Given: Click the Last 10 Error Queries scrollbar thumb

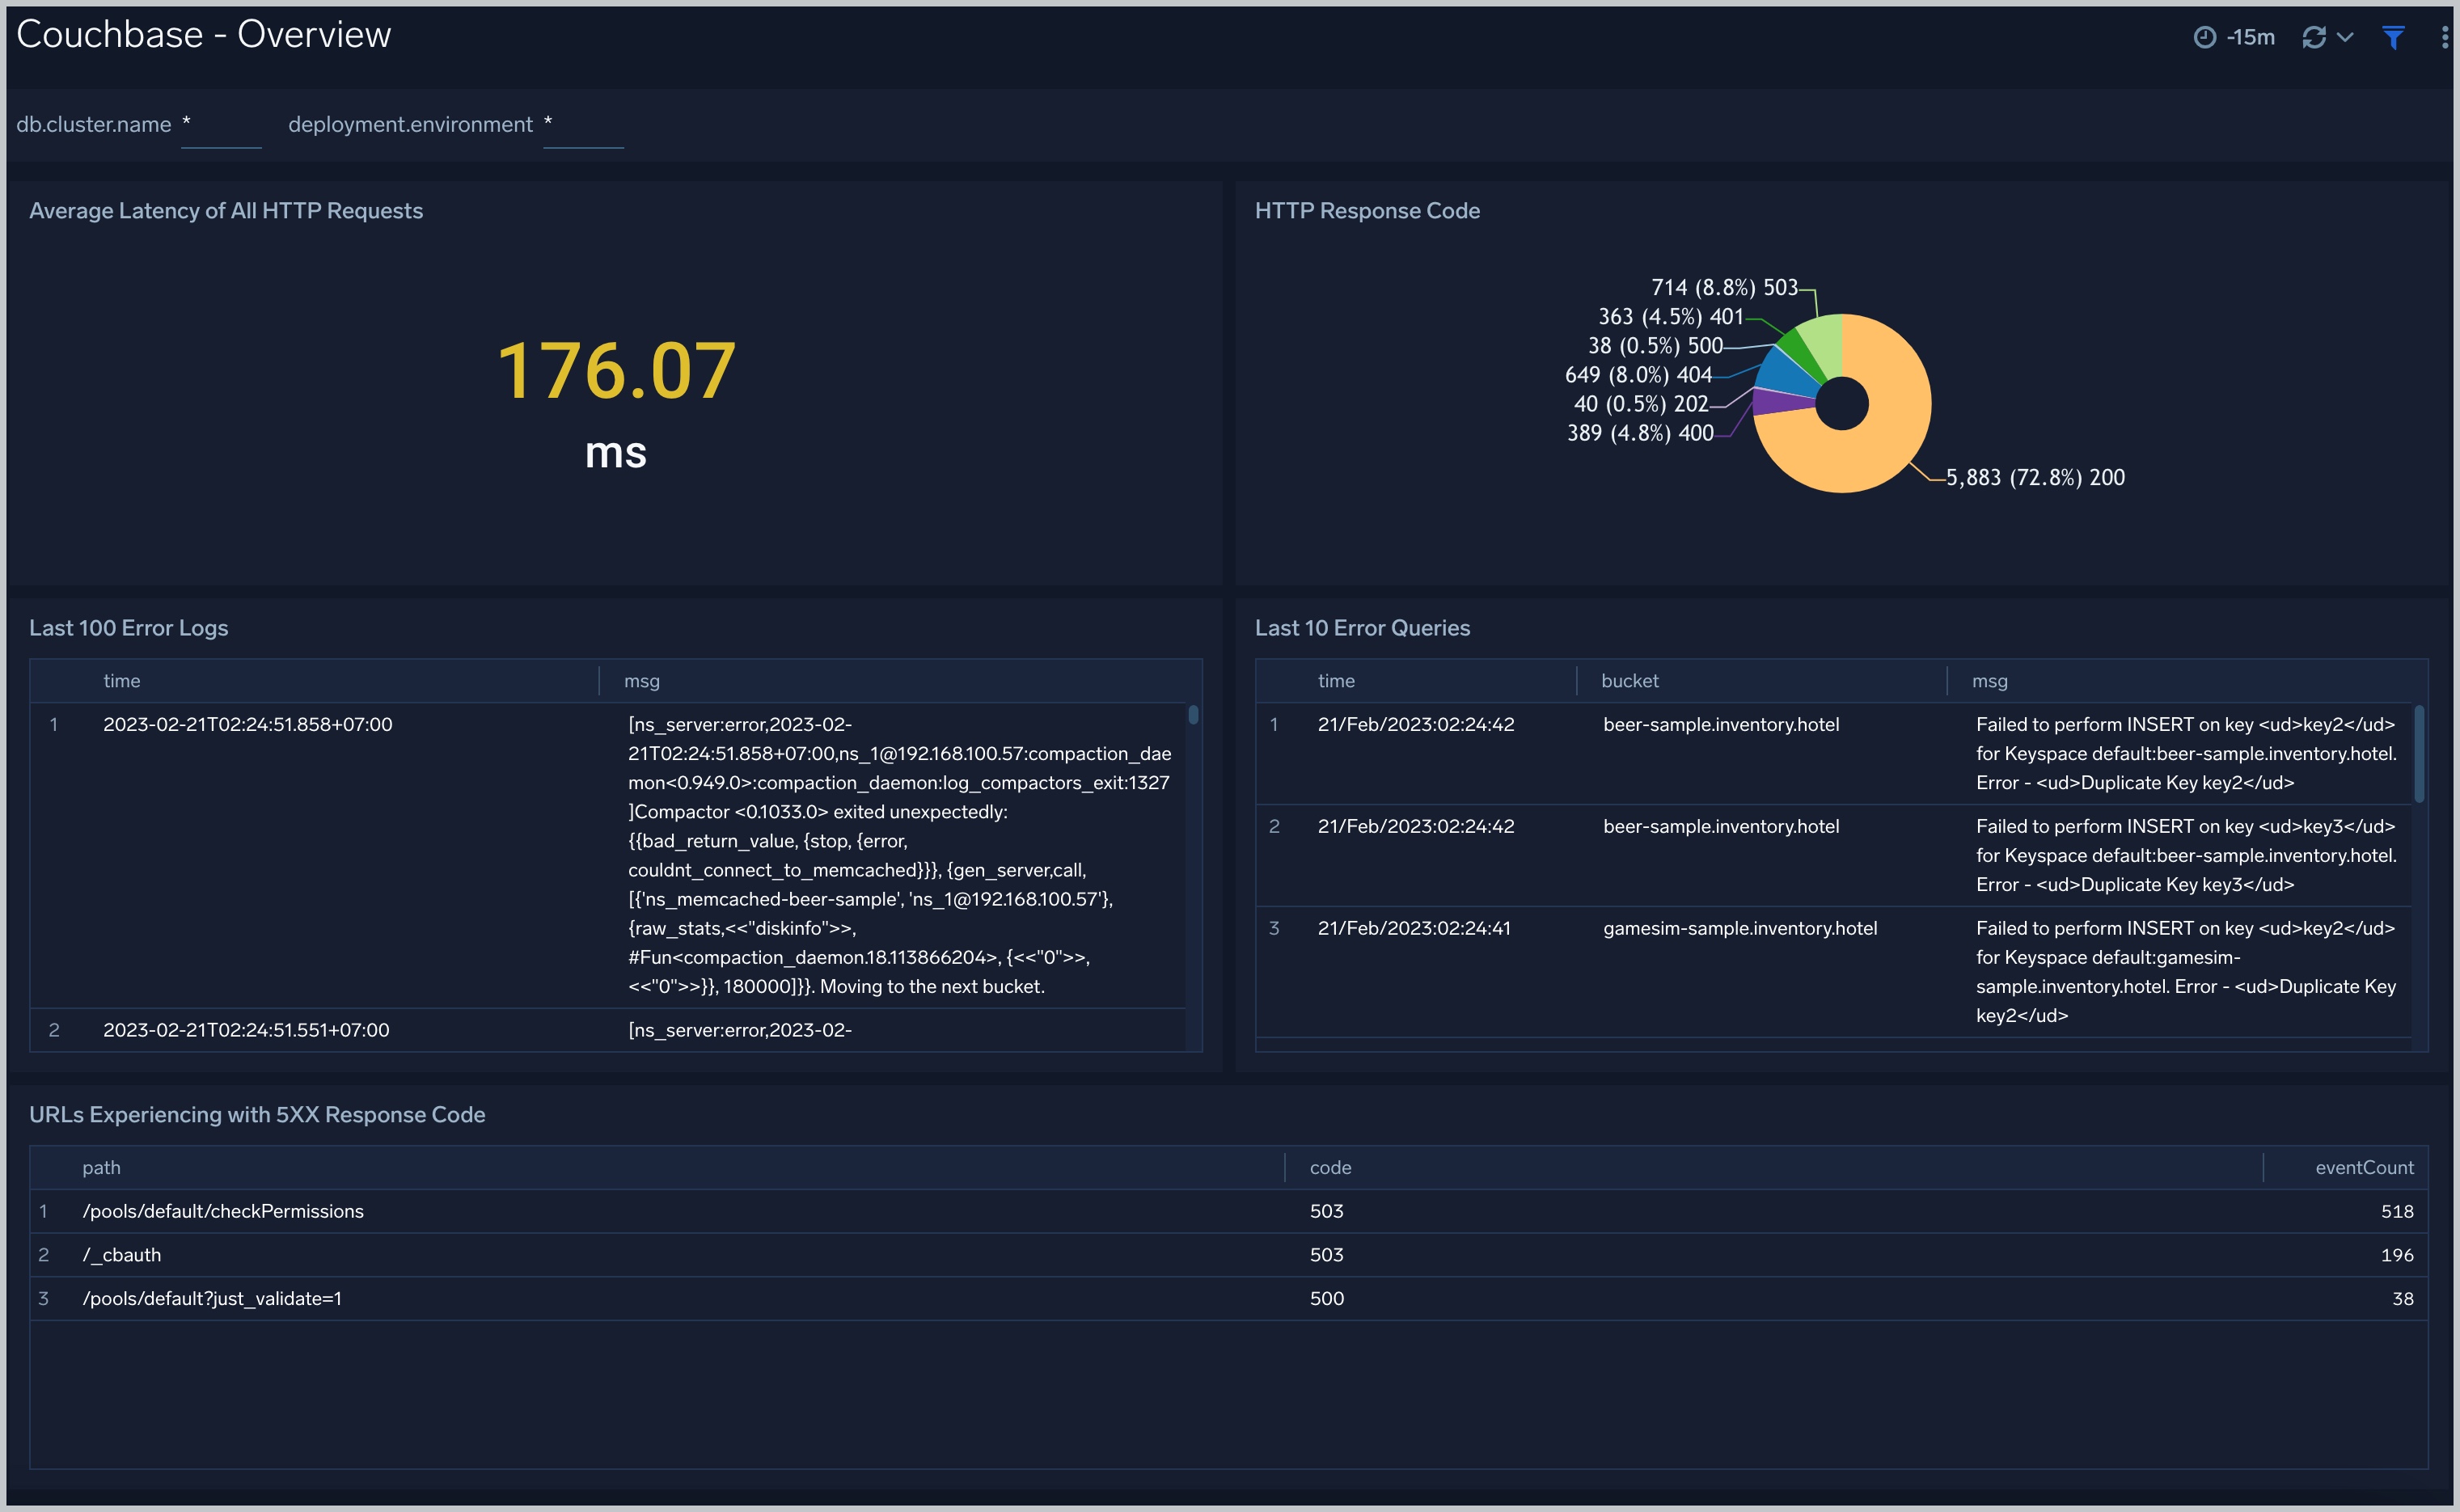Looking at the screenshot, I should (2419, 754).
